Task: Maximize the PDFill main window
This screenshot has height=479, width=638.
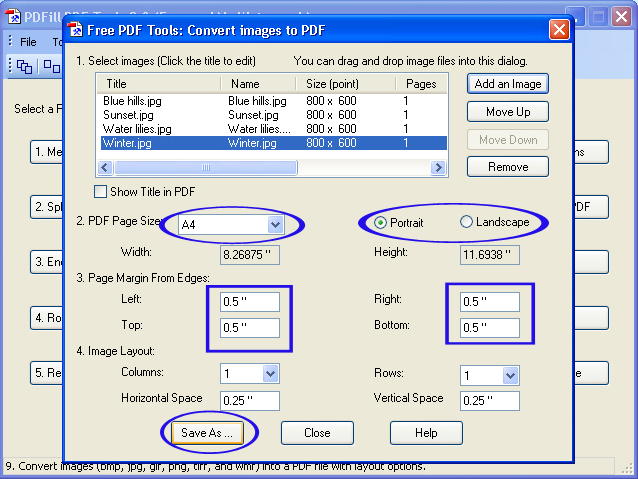Action: point(598,17)
